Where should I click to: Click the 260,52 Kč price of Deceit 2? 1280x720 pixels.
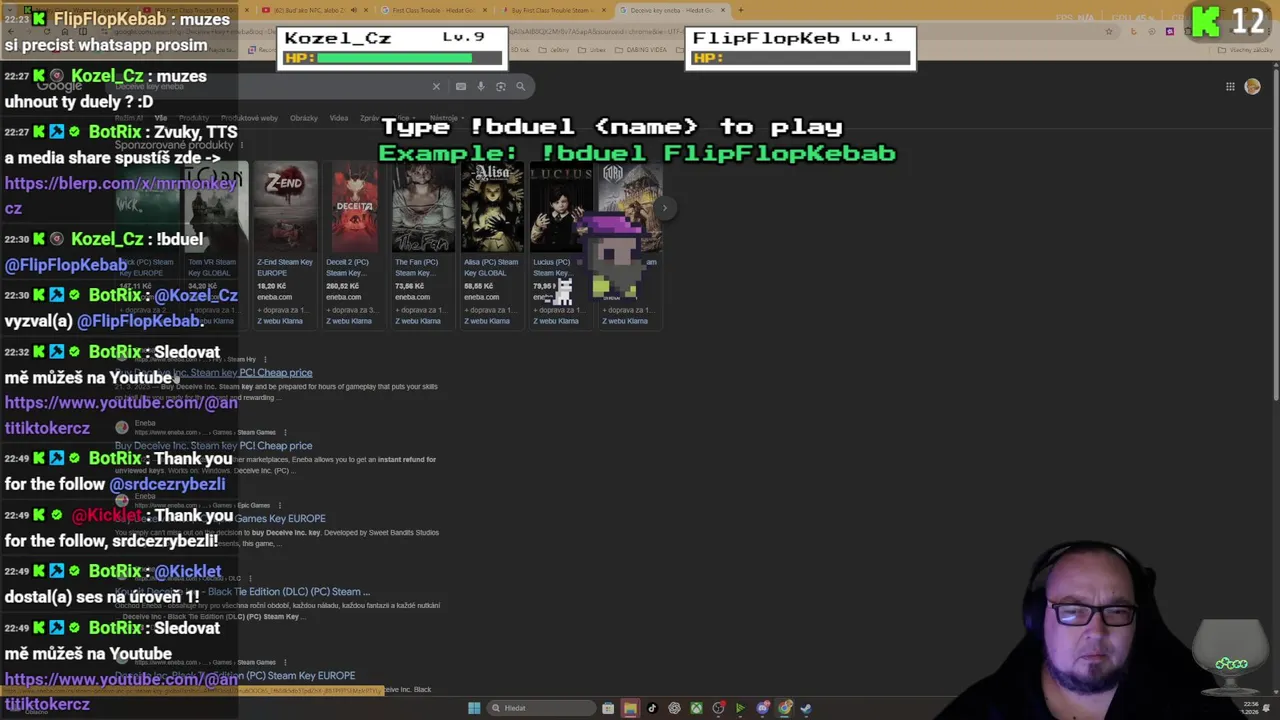(x=343, y=286)
